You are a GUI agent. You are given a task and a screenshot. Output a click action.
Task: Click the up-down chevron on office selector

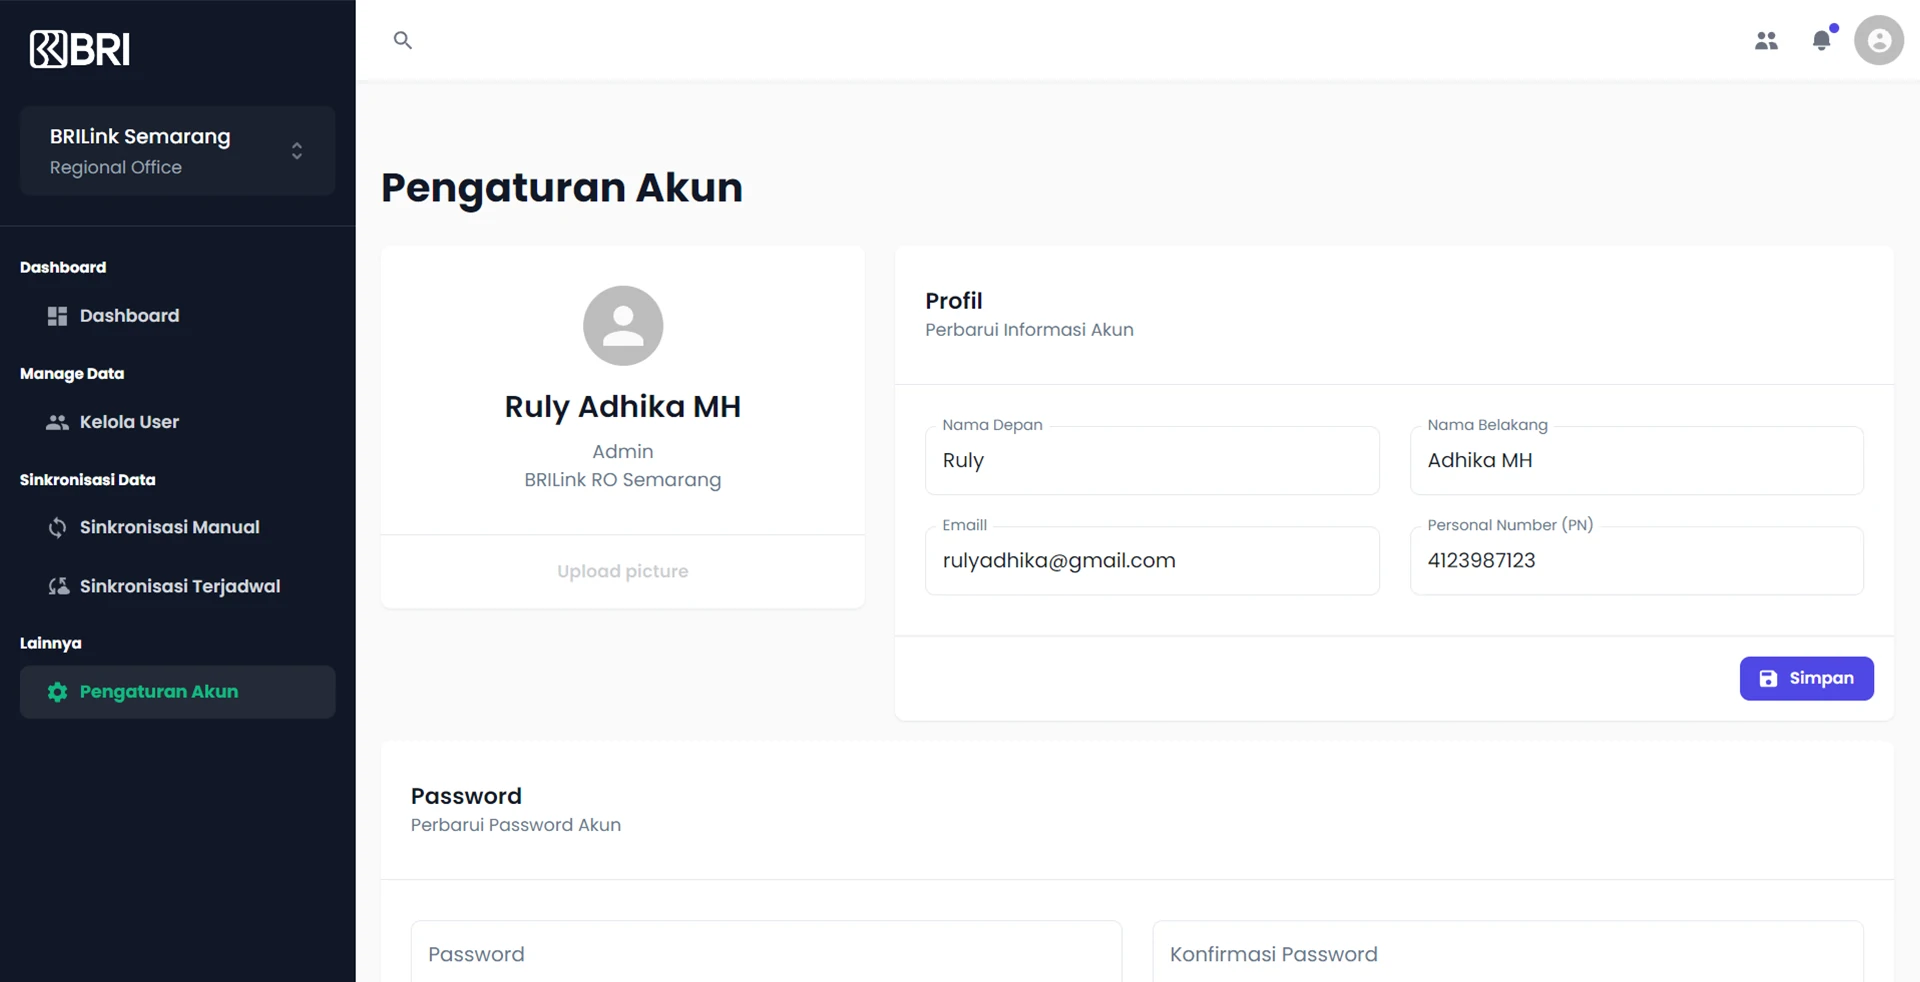click(297, 151)
